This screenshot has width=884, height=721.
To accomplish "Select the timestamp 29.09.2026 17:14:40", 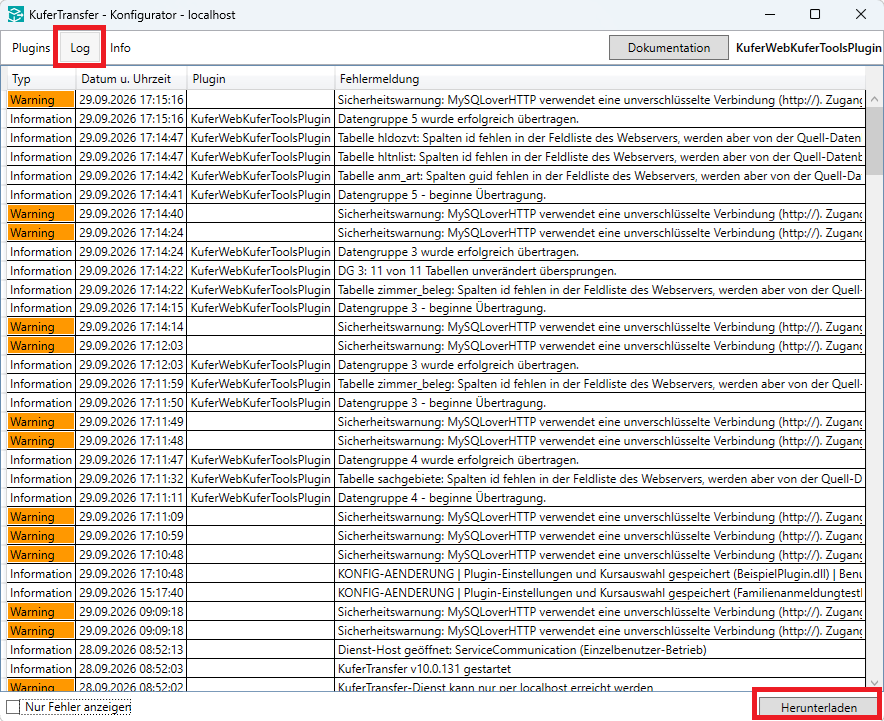I will [x=131, y=214].
